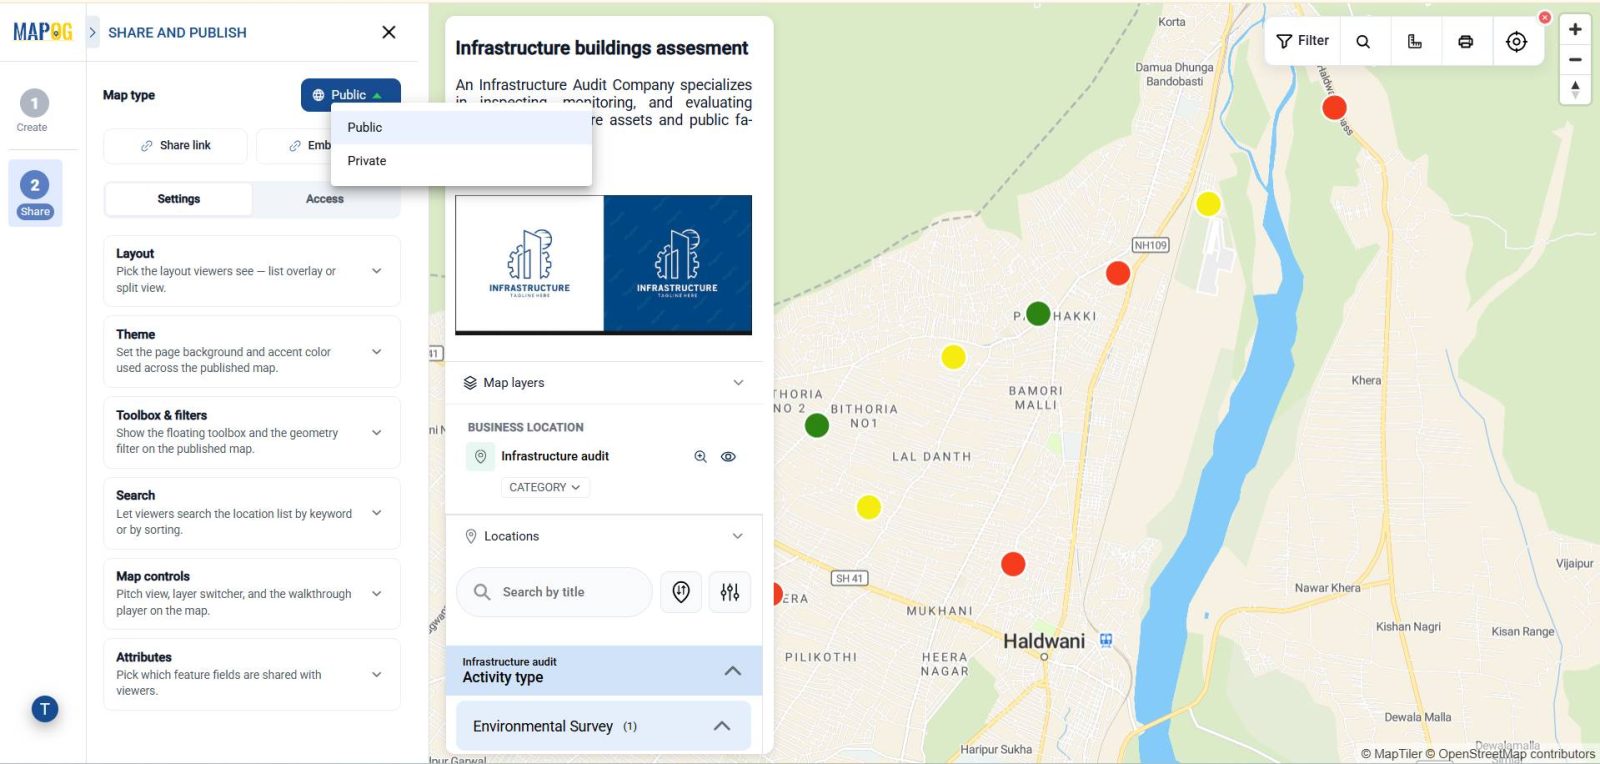Focus the Search by title field
Screen dimensions: 1600x764
coord(555,592)
